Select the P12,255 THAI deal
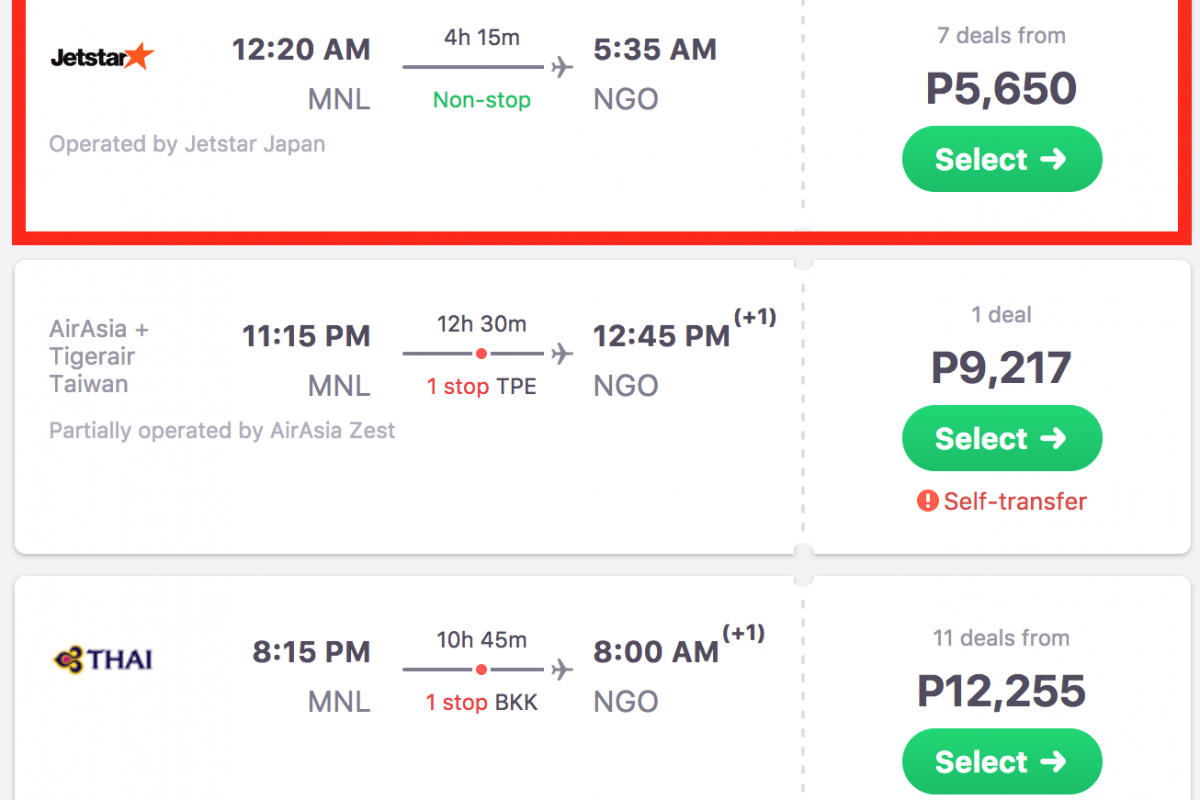1200x800 pixels. [1001, 761]
